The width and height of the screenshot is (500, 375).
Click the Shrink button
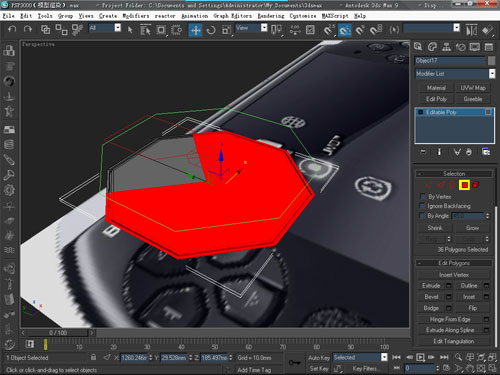click(435, 228)
